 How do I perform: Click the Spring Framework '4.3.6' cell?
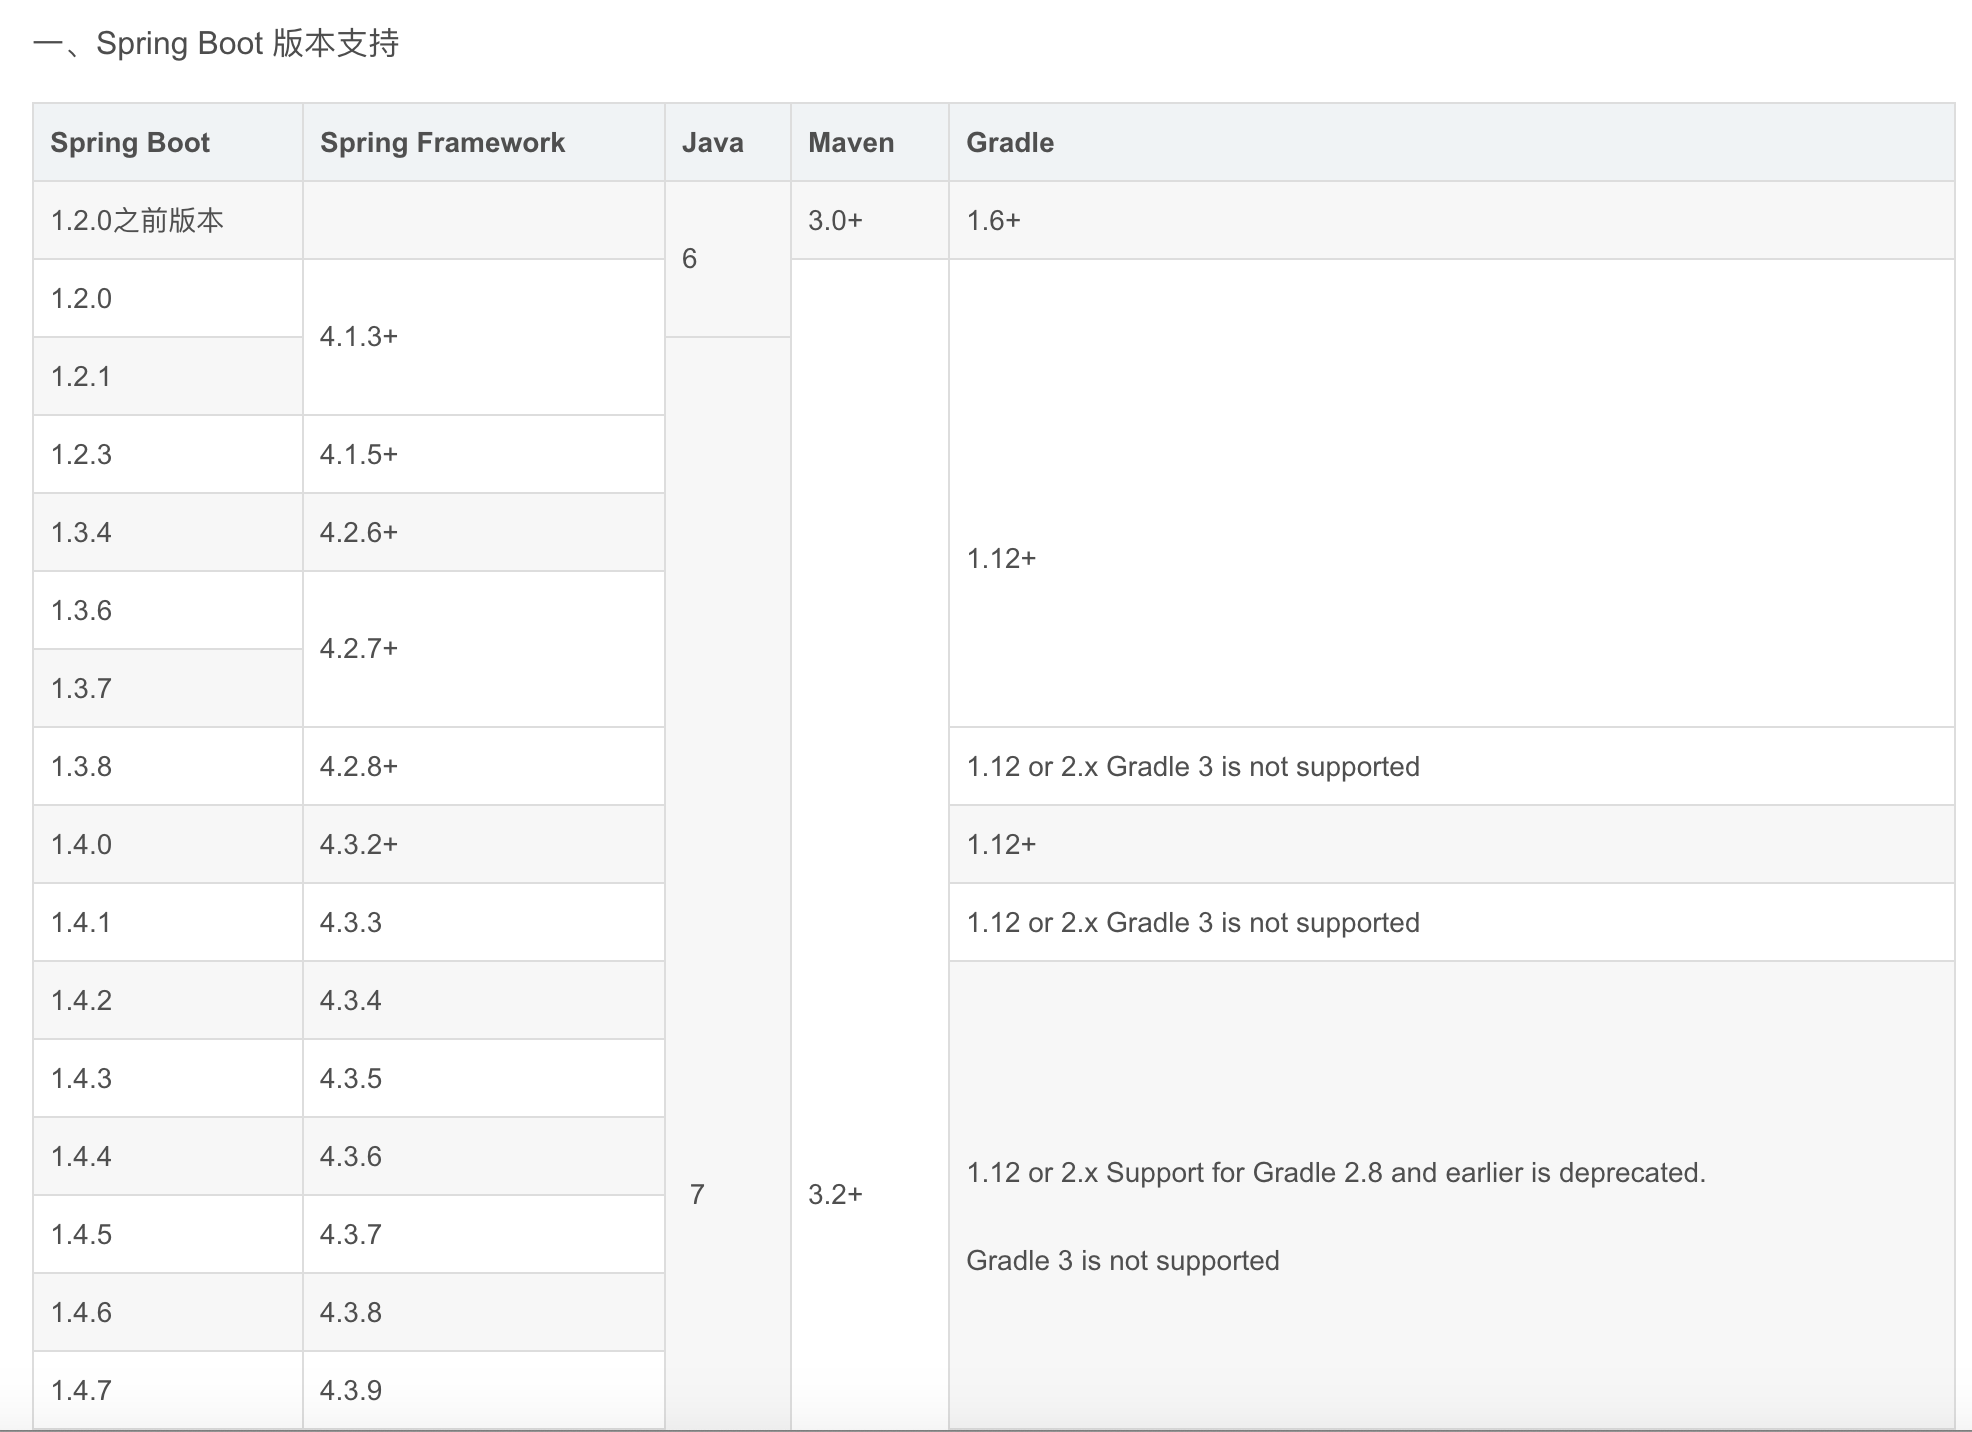pos(484,1156)
